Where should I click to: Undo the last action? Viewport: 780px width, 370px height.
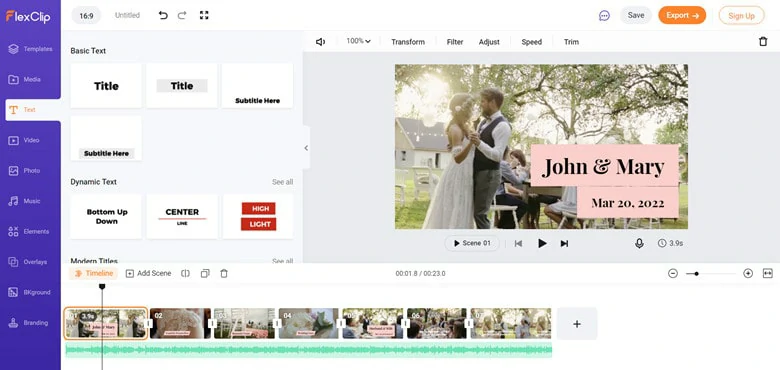[x=163, y=15]
